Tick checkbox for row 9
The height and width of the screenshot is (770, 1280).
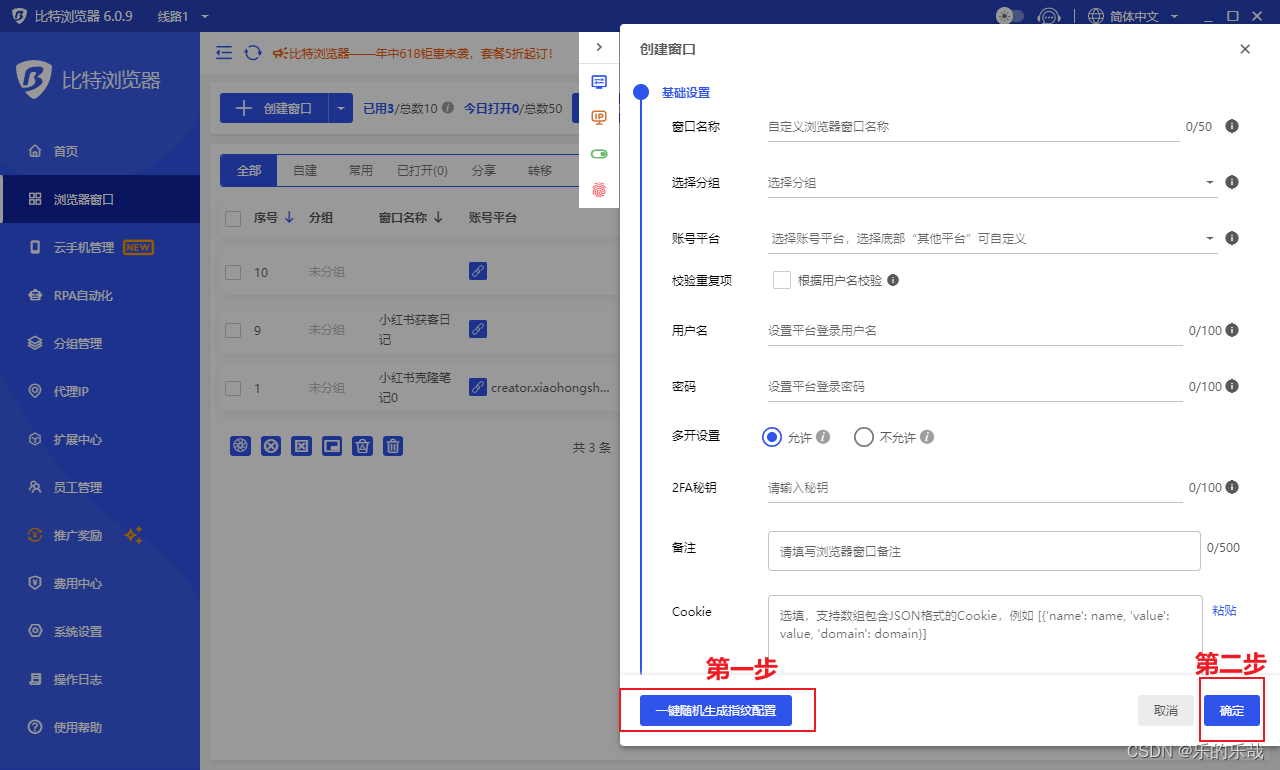coord(233,330)
